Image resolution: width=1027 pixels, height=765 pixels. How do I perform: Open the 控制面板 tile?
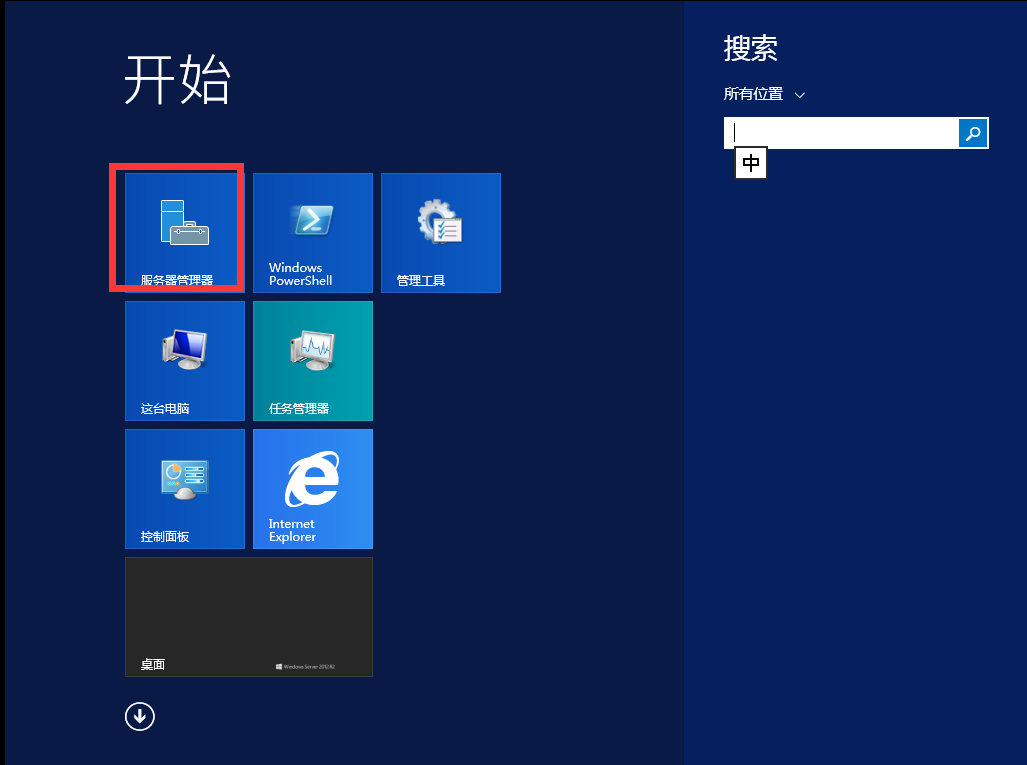pyautogui.click(x=185, y=489)
